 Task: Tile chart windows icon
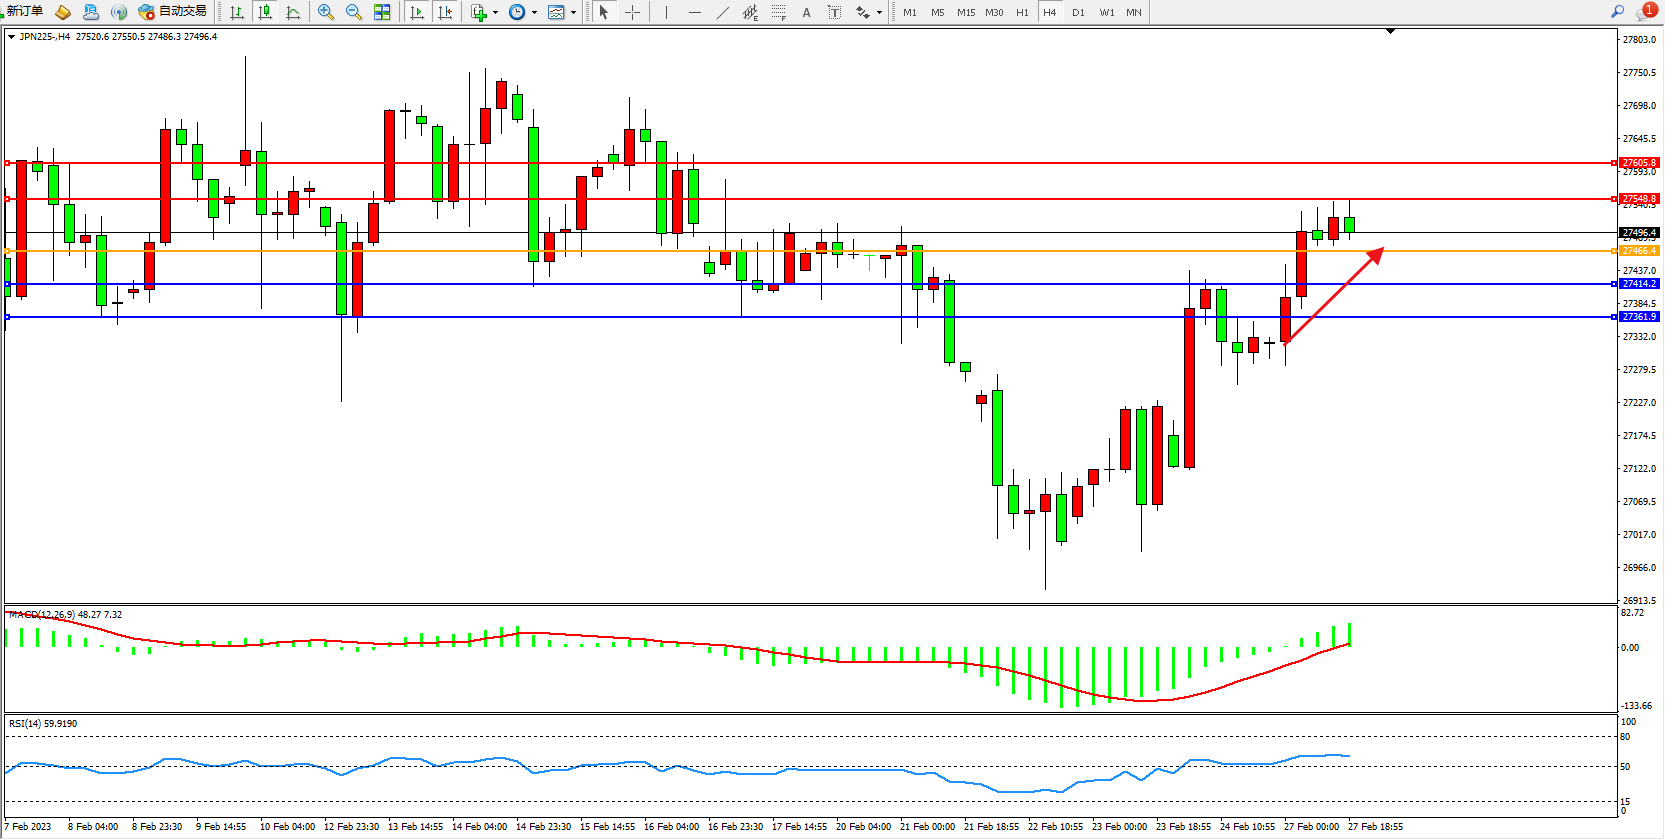click(x=382, y=12)
